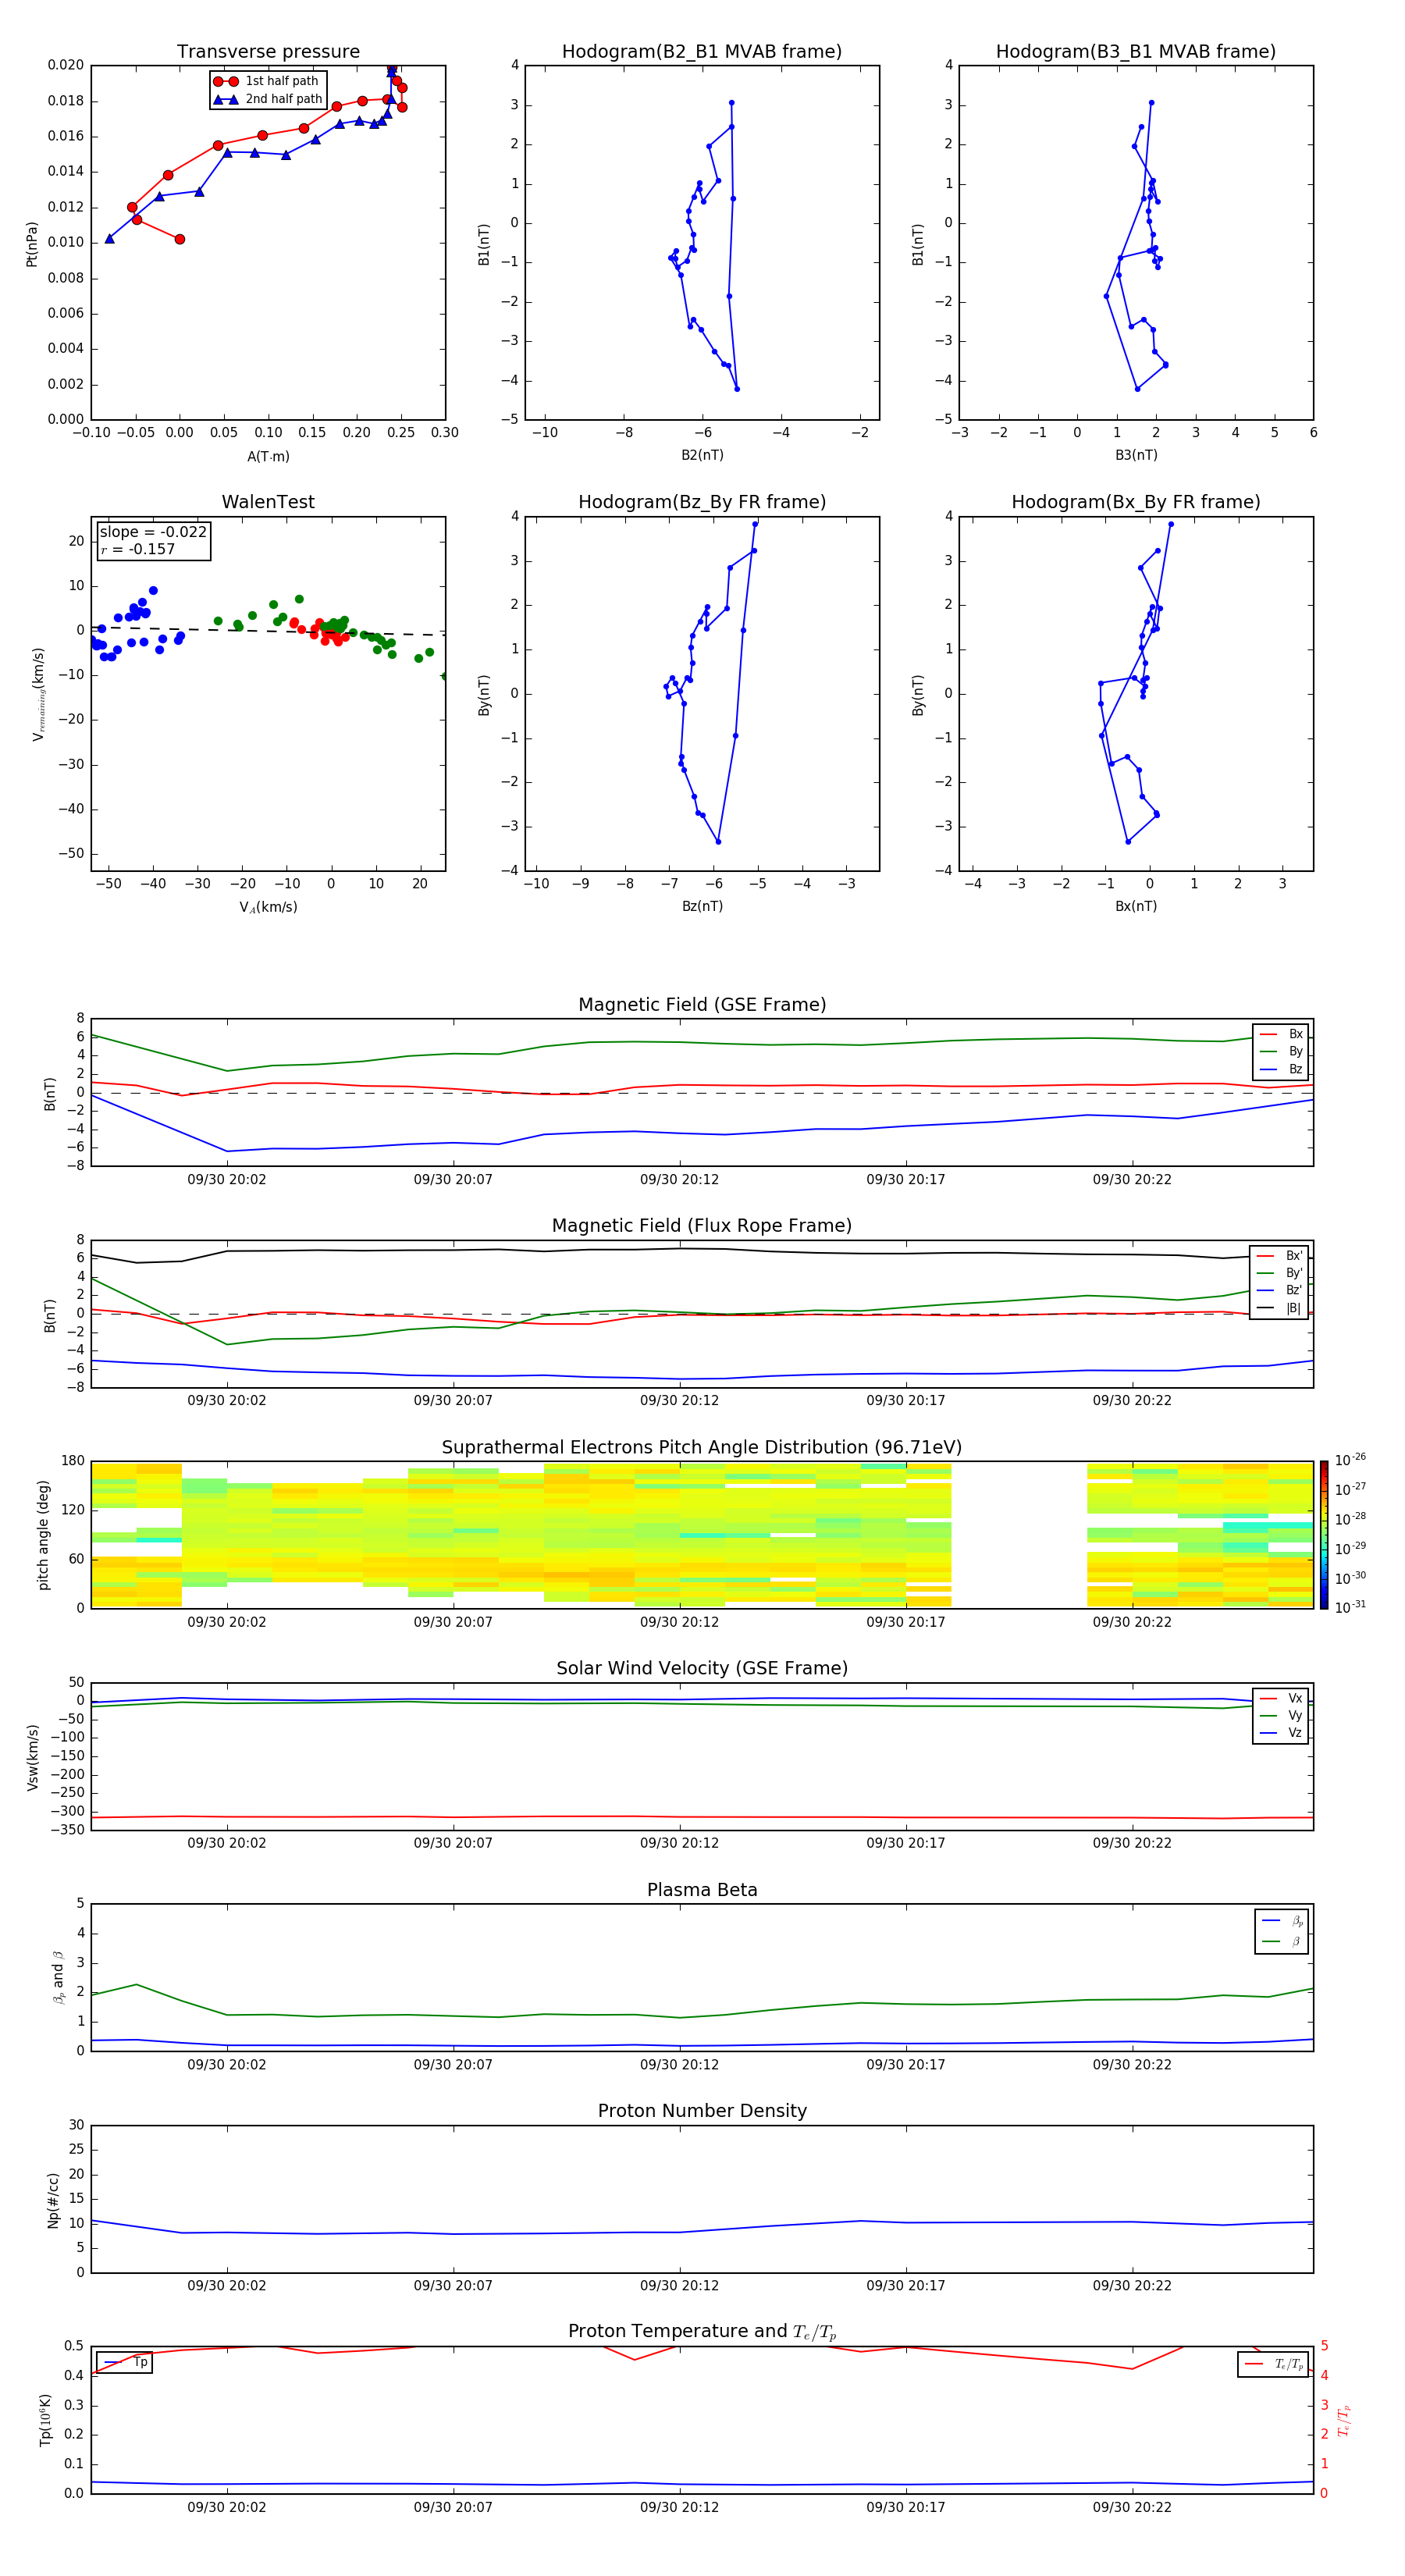Click the "Proton Number Density" plot title
This screenshot has width=1405, height=2576.
coord(701,2110)
